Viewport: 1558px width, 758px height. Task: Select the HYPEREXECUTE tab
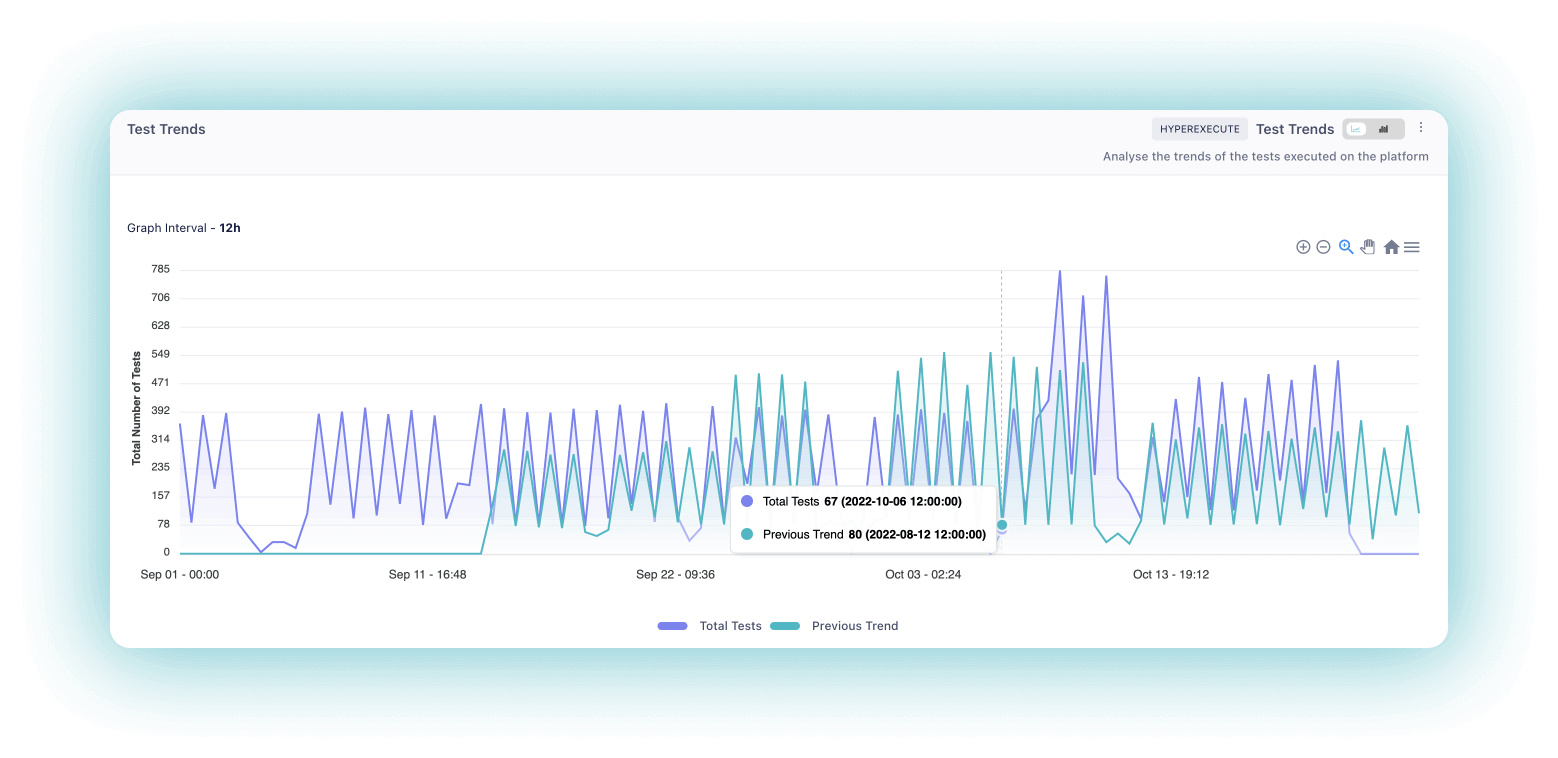click(x=1199, y=128)
